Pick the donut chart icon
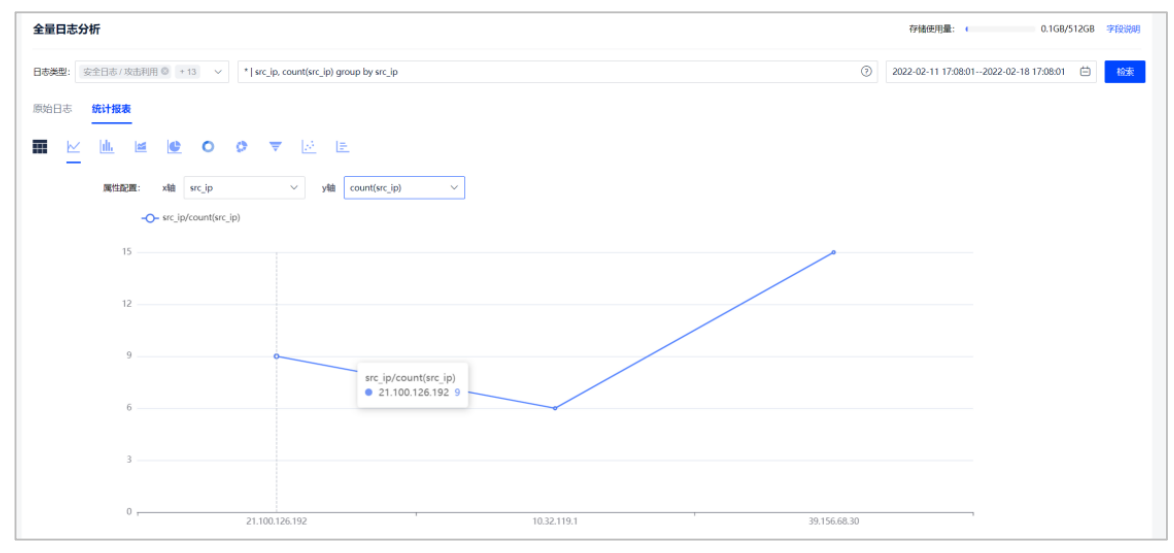Viewport: 1174px width, 553px height. point(208,147)
